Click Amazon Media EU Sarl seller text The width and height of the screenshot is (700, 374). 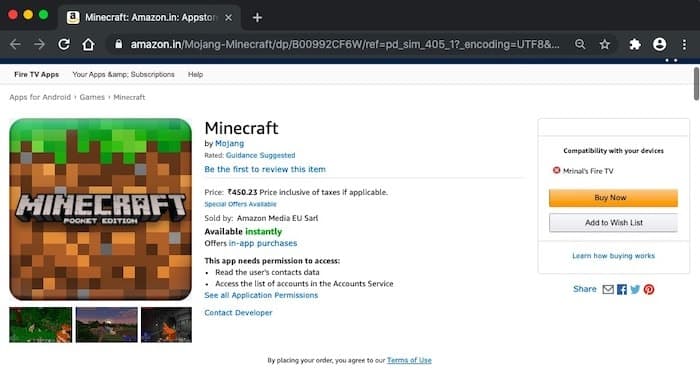pos(277,218)
